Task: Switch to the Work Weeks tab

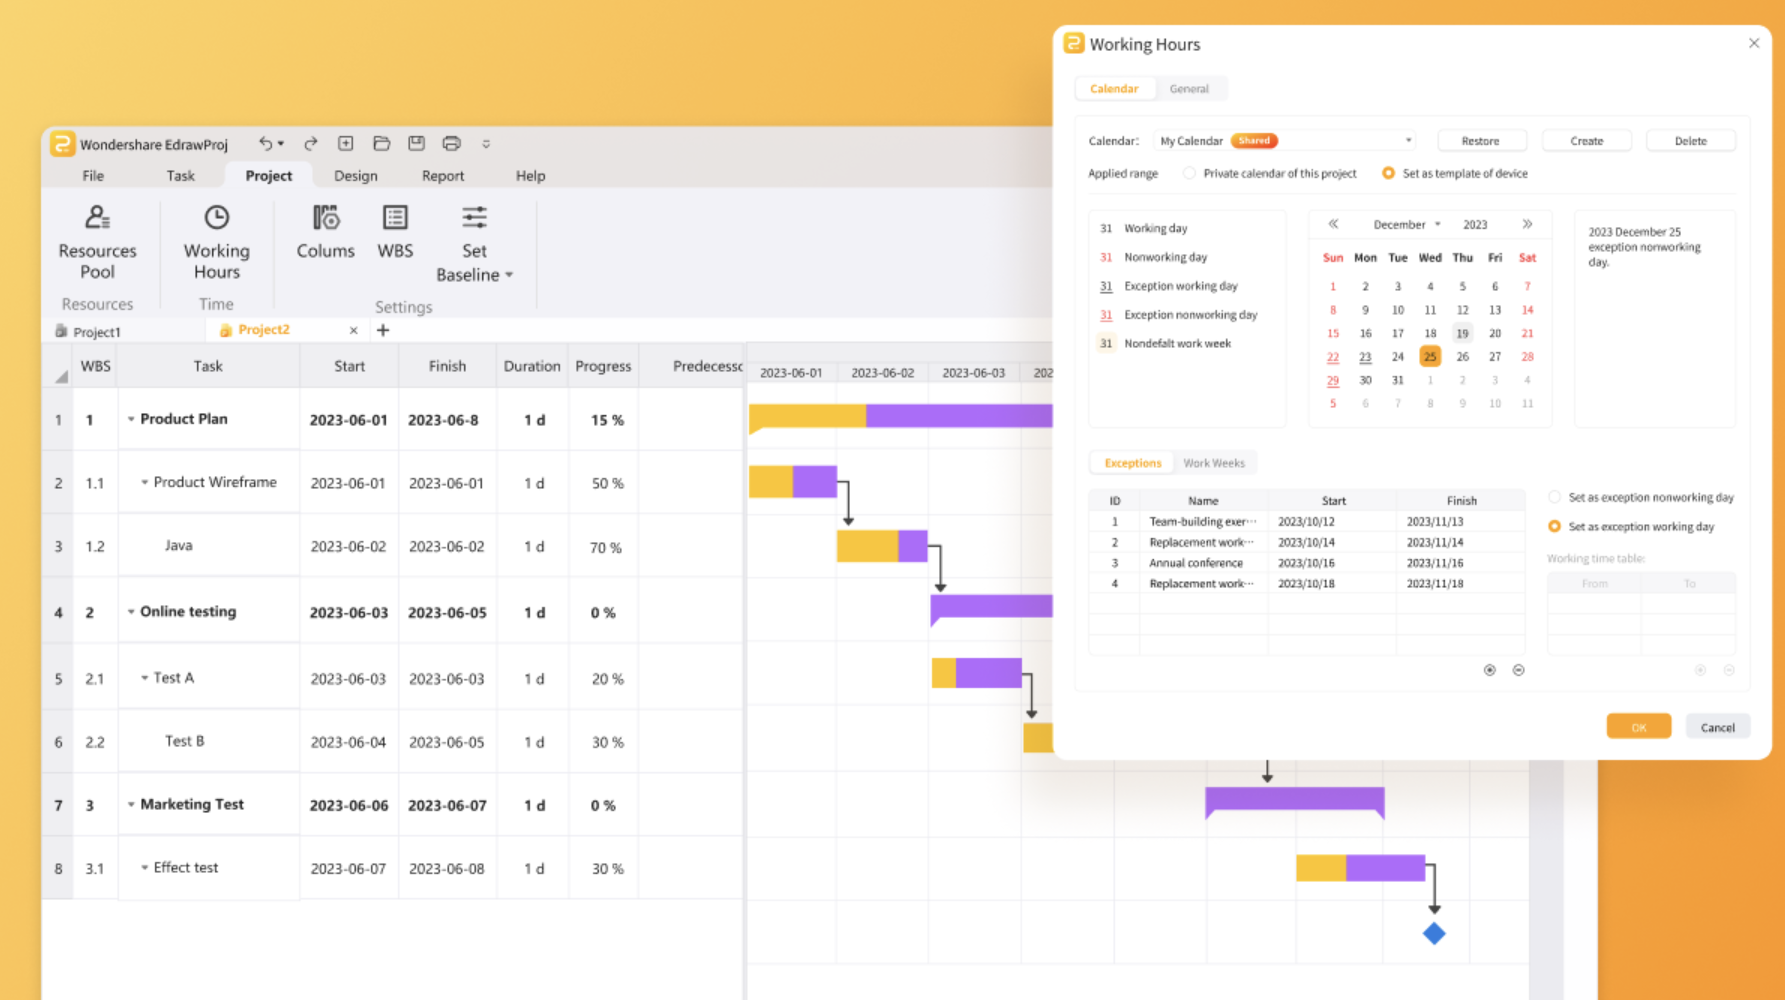Action: point(1214,463)
